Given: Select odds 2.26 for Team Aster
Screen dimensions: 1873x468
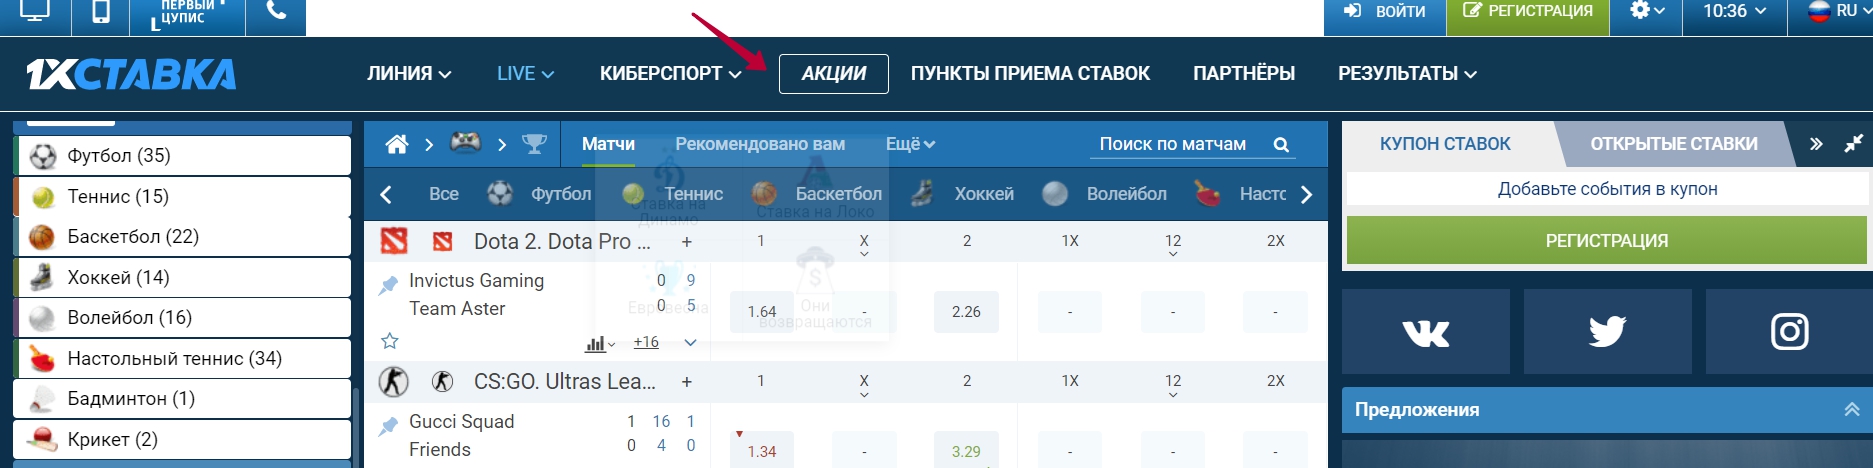Looking at the screenshot, I should pos(966,312).
